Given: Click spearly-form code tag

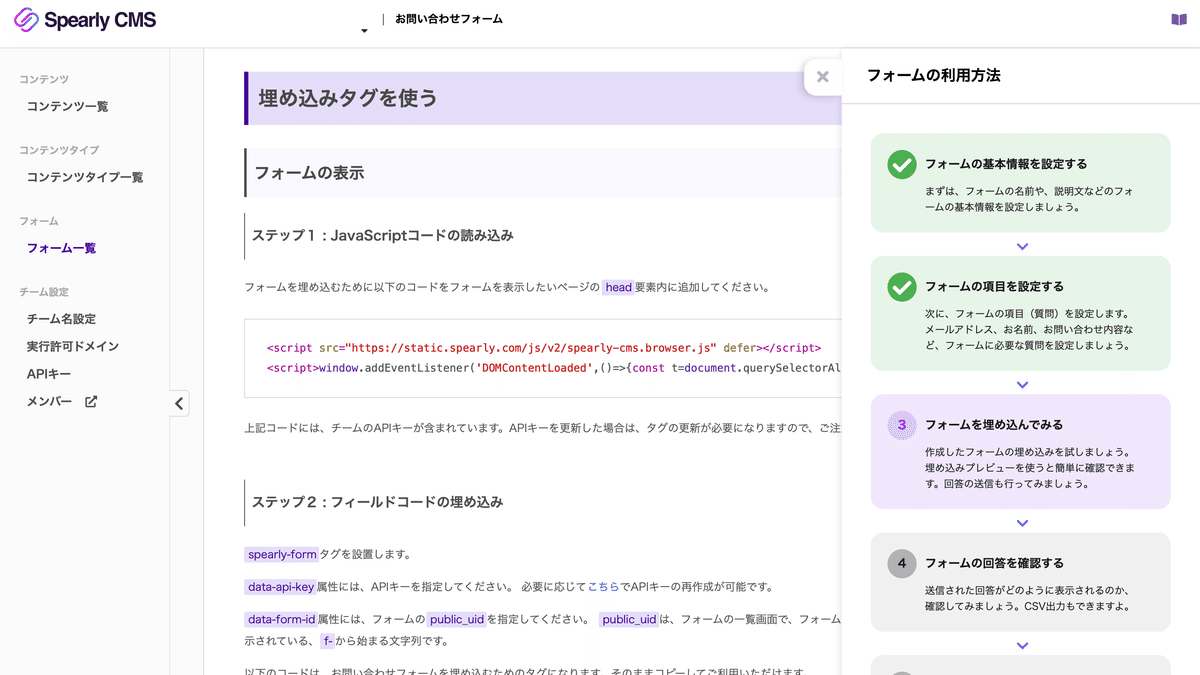Looking at the screenshot, I should [282, 554].
